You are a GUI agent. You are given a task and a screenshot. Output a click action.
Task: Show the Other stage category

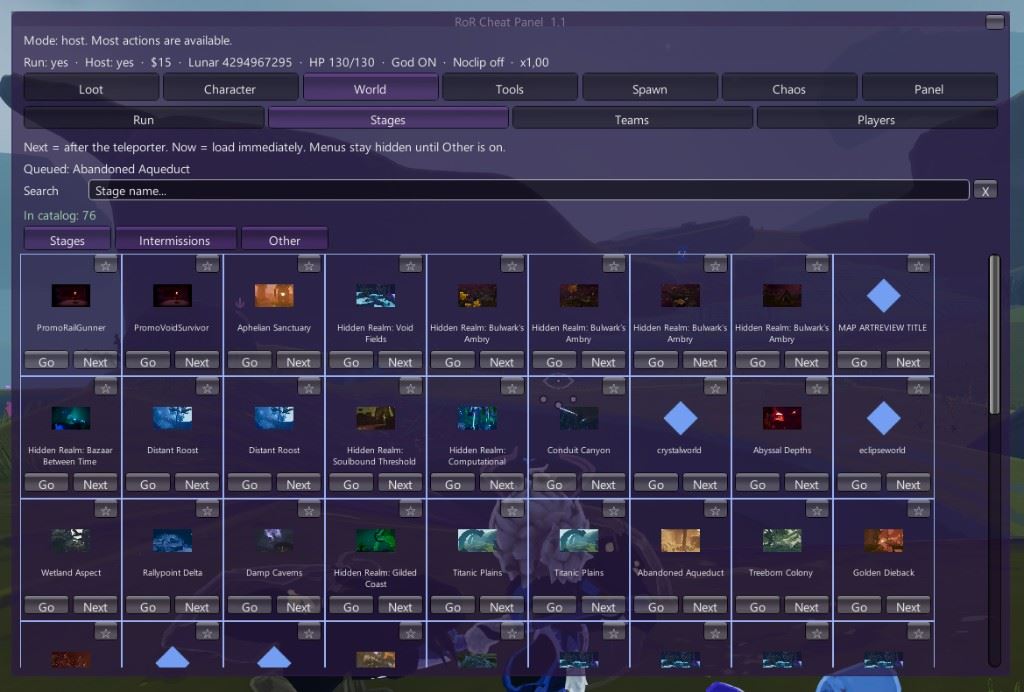click(285, 240)
